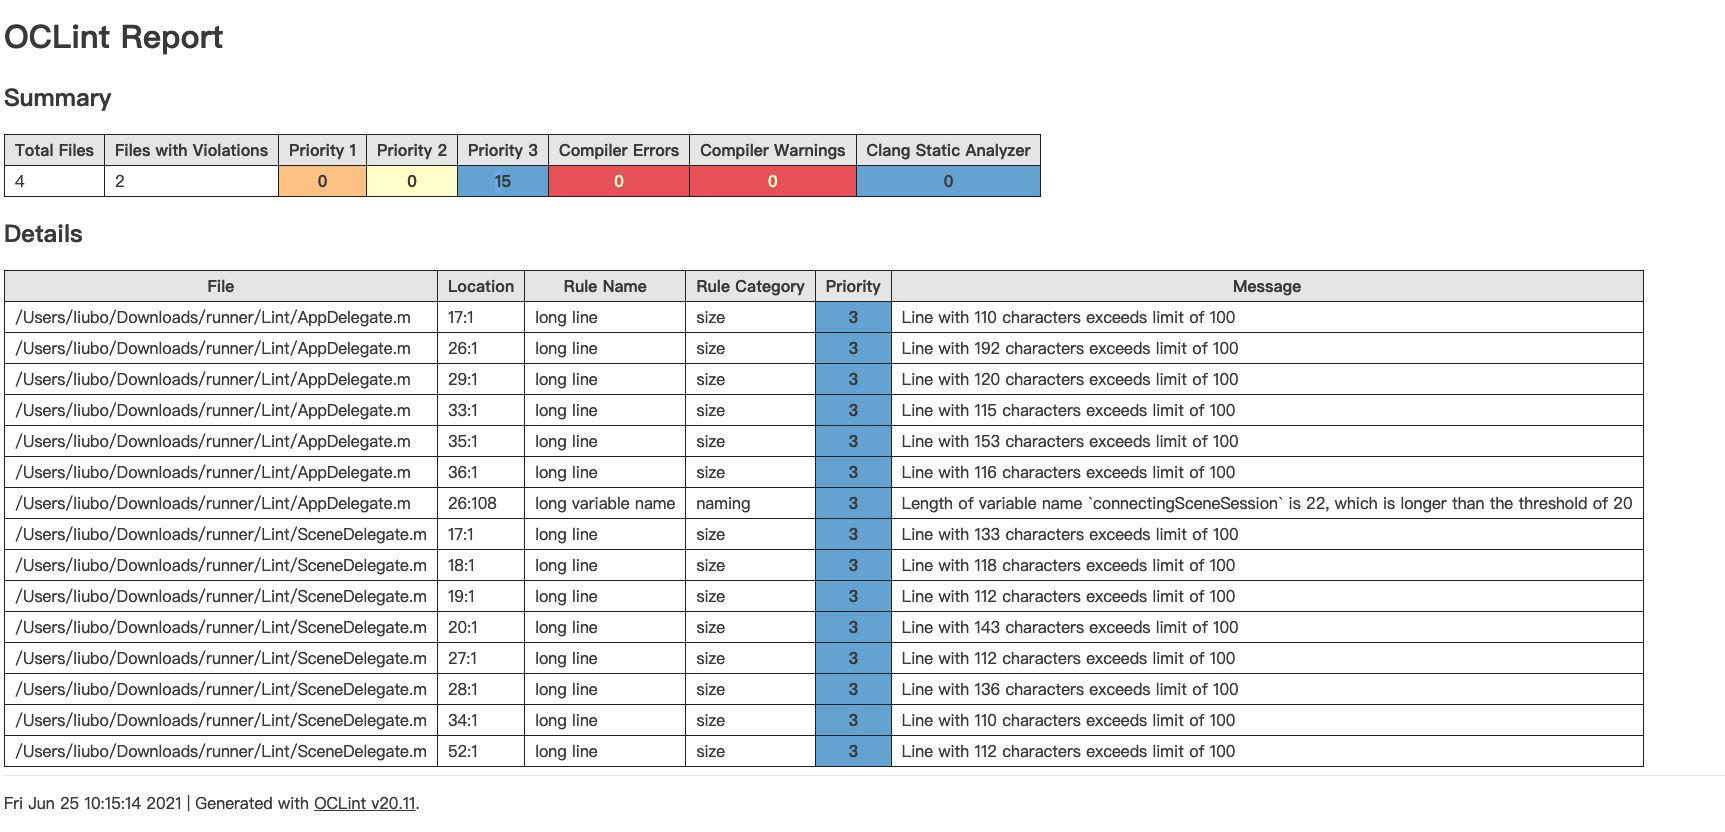Click the yellow Priority 2 count cell
Screen dimensions: 1725x832
(x=411, y=181)
